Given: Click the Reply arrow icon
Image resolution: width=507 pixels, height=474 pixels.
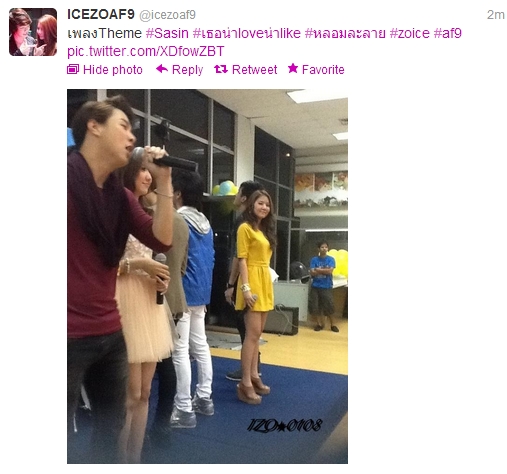Looking at the screenshot, I should click(x=162, y=69).
